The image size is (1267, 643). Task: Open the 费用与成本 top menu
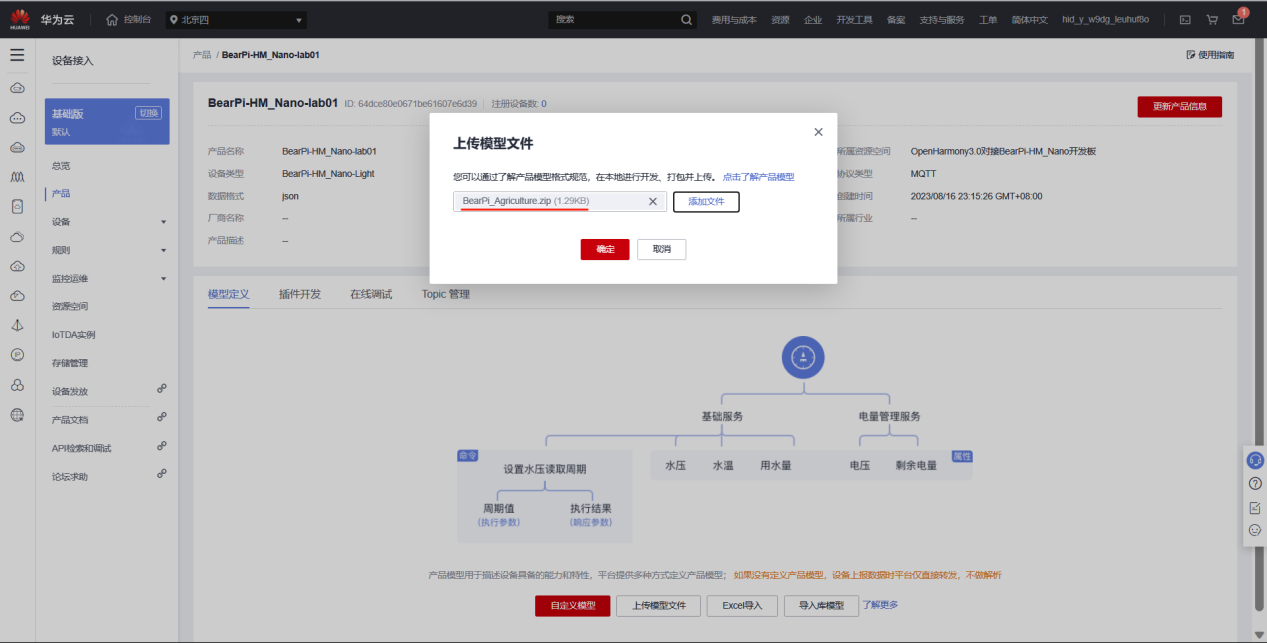point(734,19)
